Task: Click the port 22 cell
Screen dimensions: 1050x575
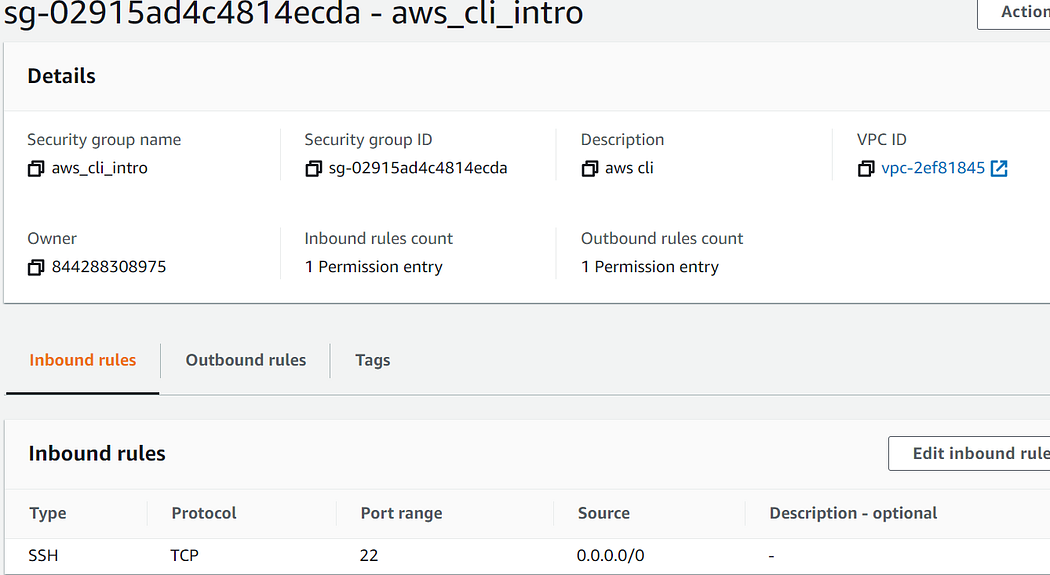Action: tap(369, 555)
